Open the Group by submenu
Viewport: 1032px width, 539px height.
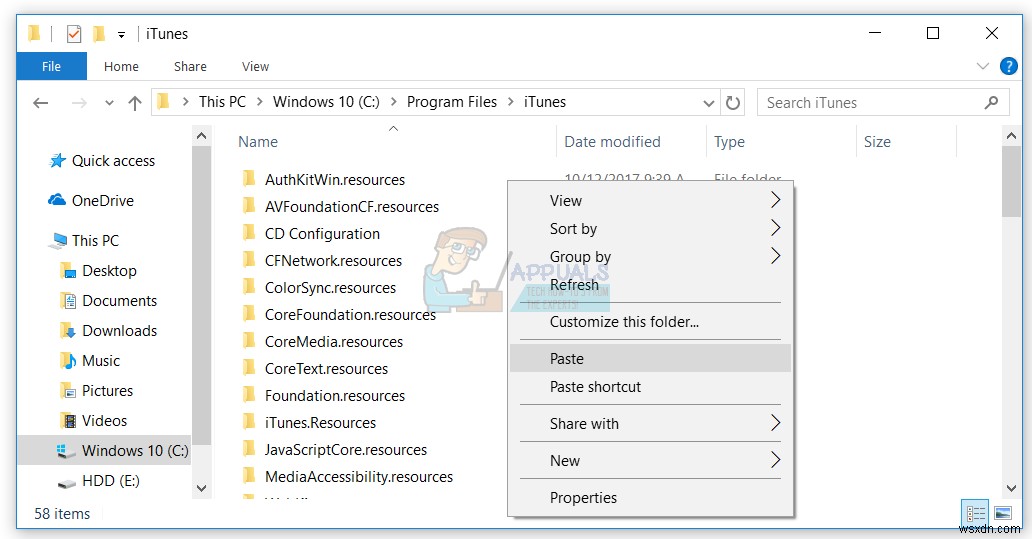click(x=650, y=257)
